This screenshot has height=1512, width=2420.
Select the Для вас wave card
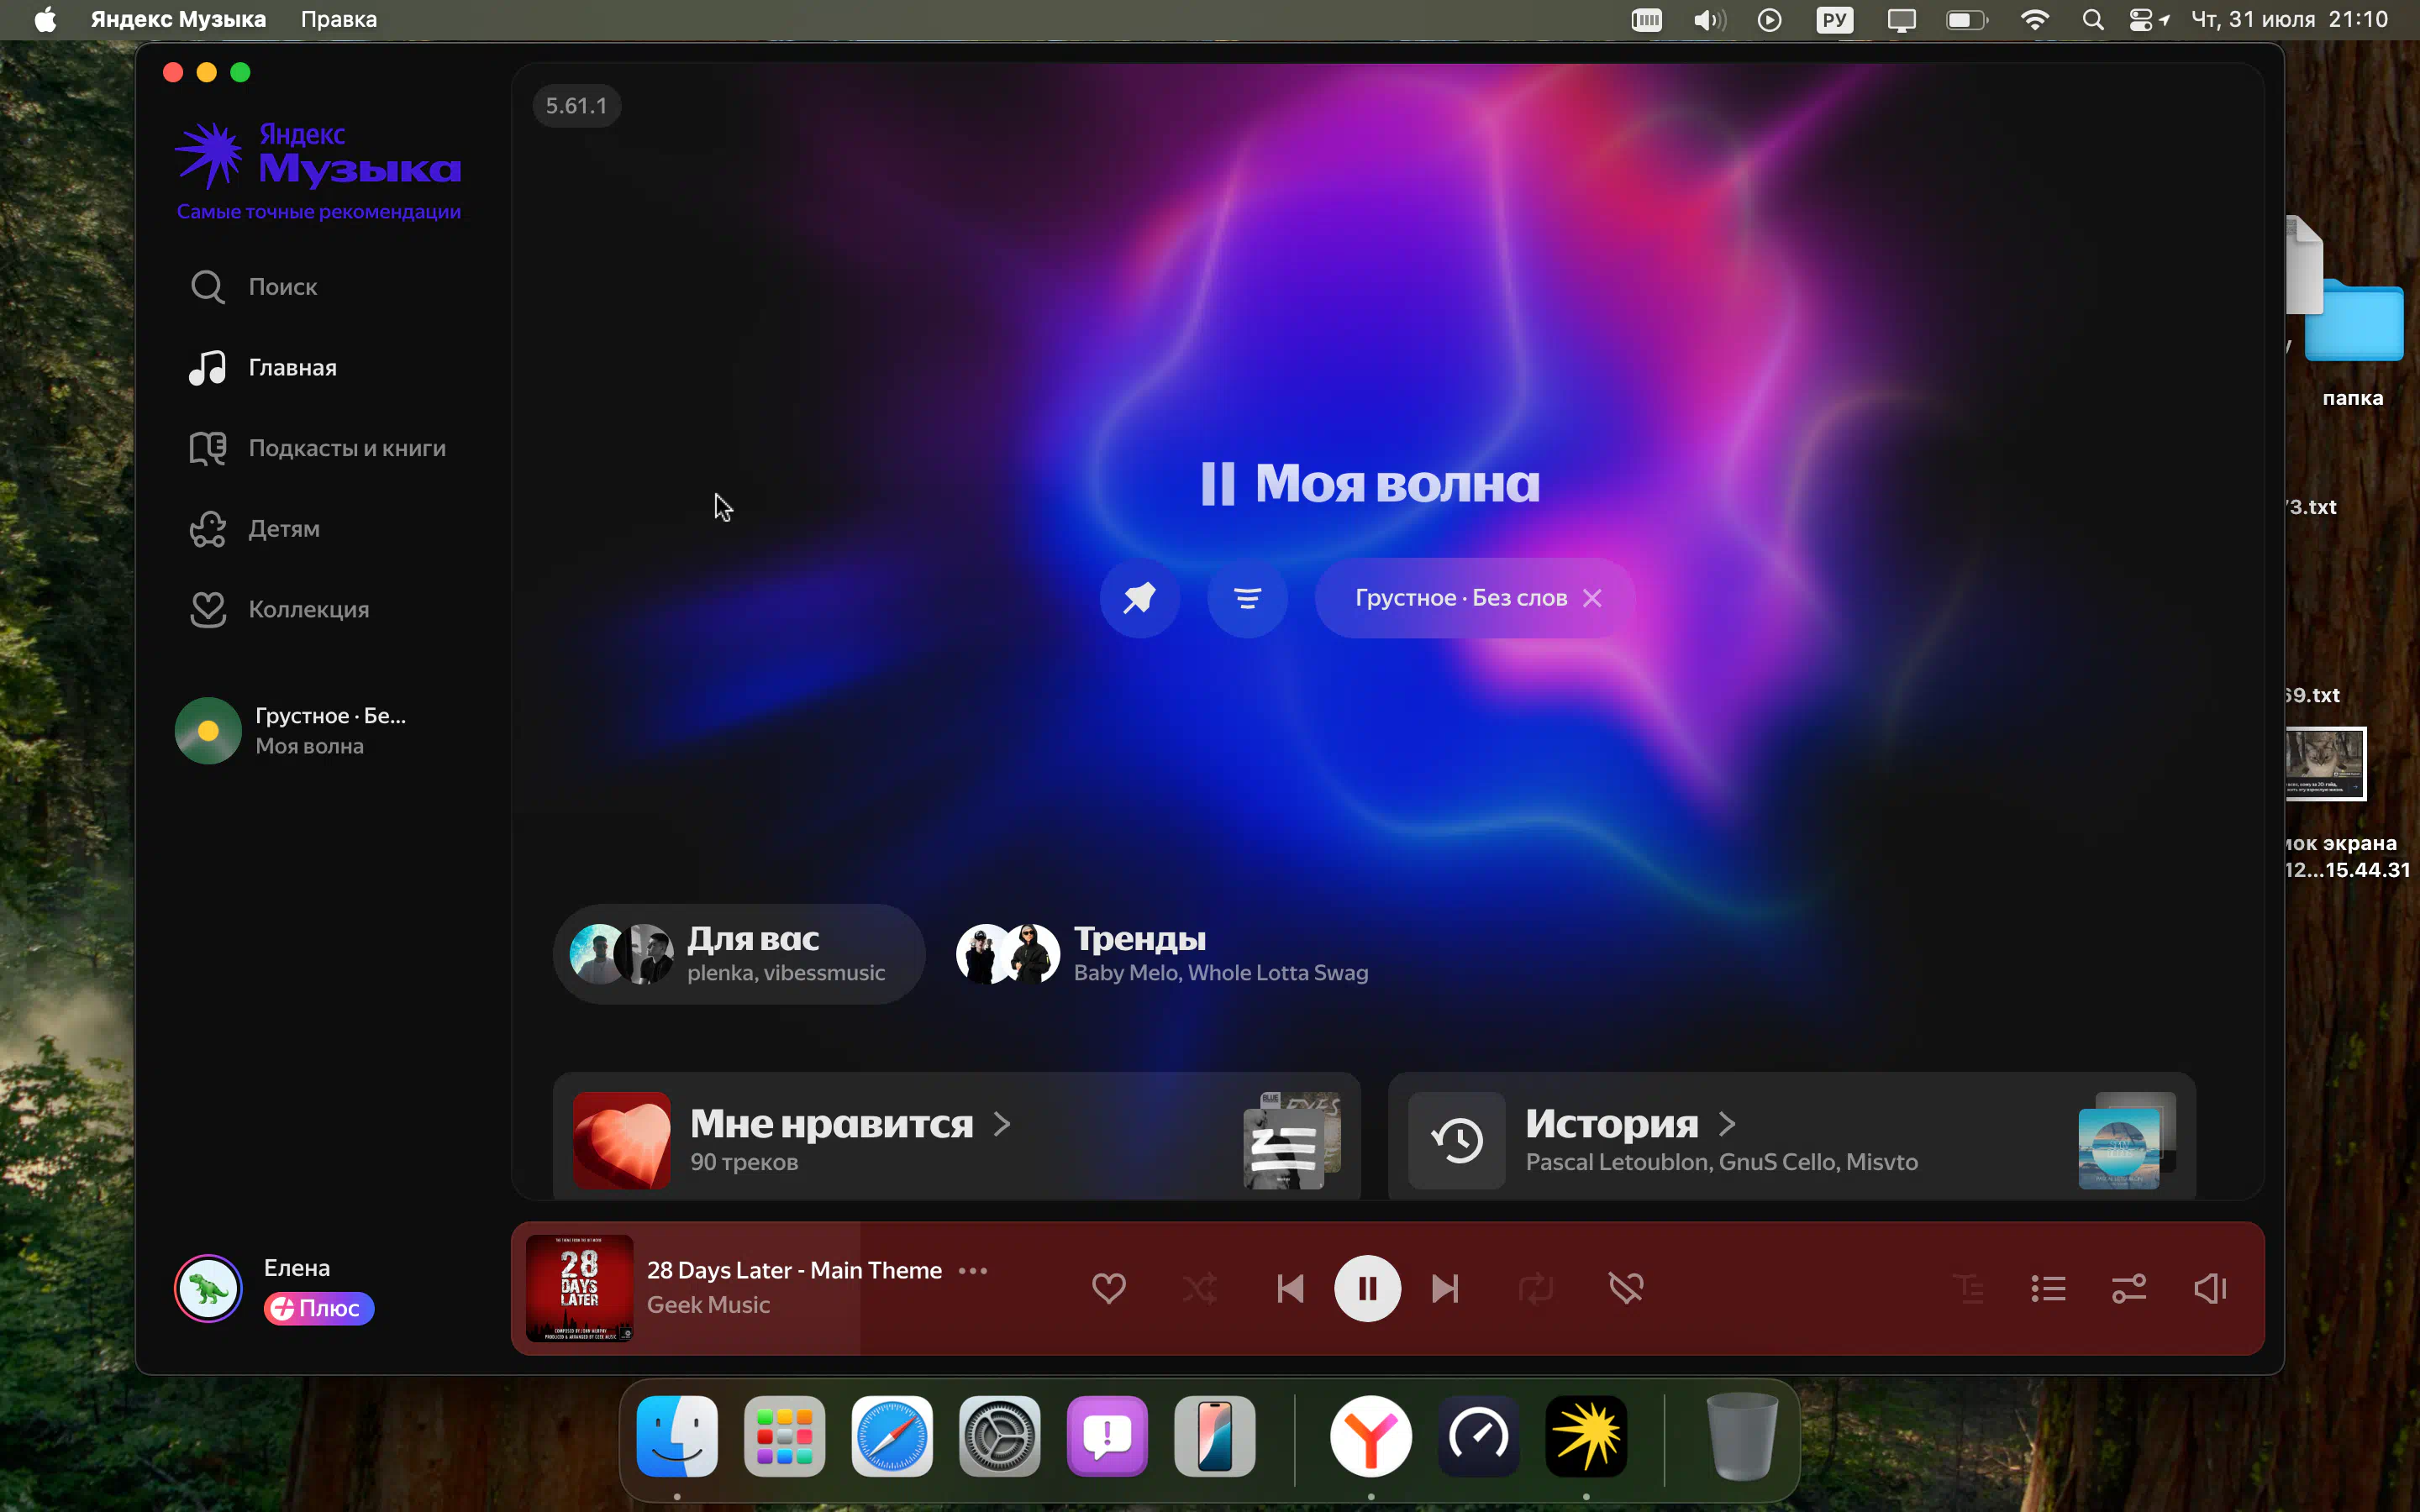[x=738, y=954]
